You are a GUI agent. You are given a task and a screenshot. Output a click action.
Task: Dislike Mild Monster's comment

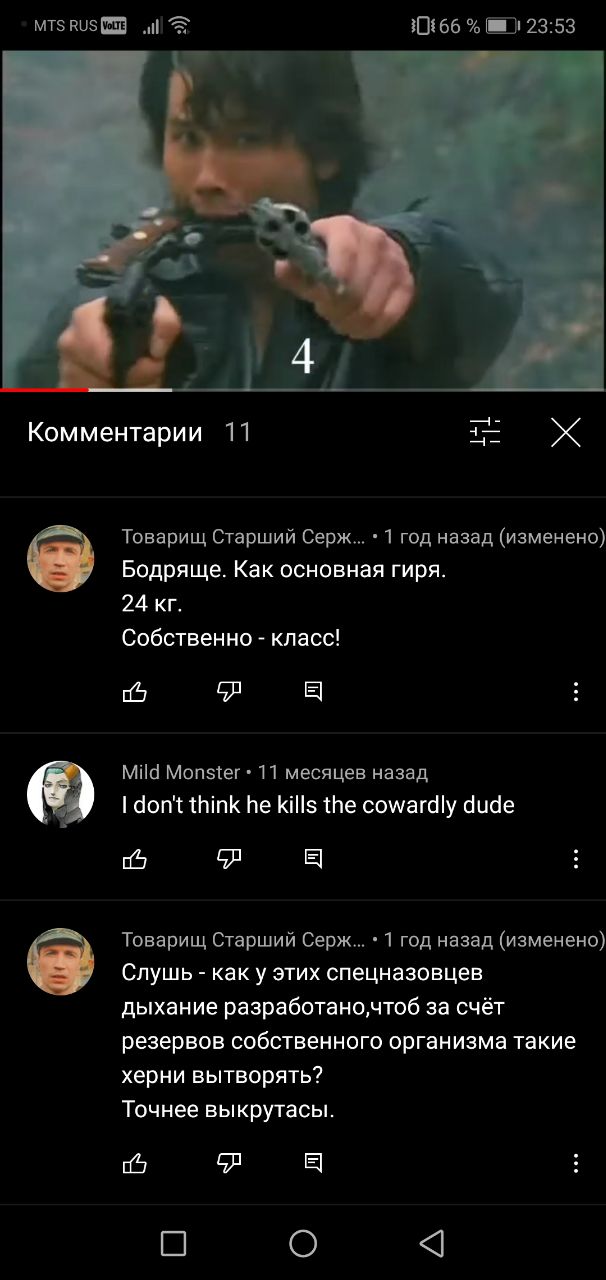[229, 858]
